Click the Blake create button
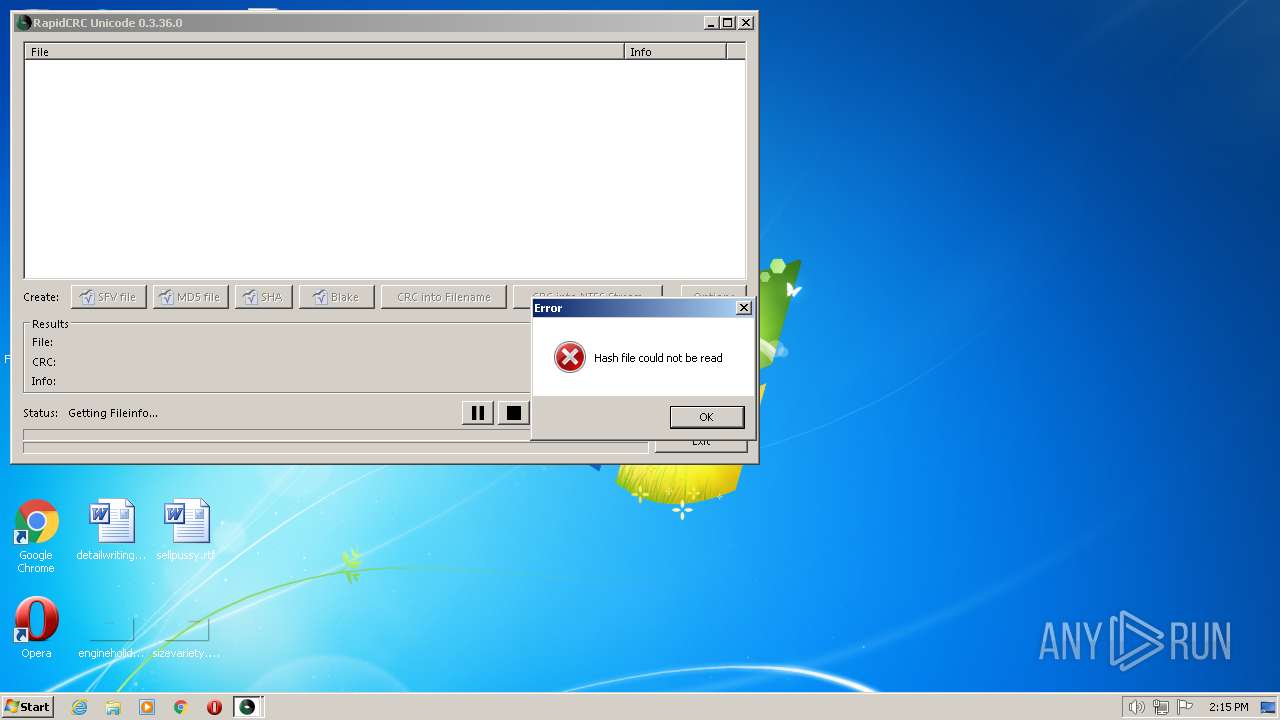This screenshot has height=720, width=1280. point(336,297)
